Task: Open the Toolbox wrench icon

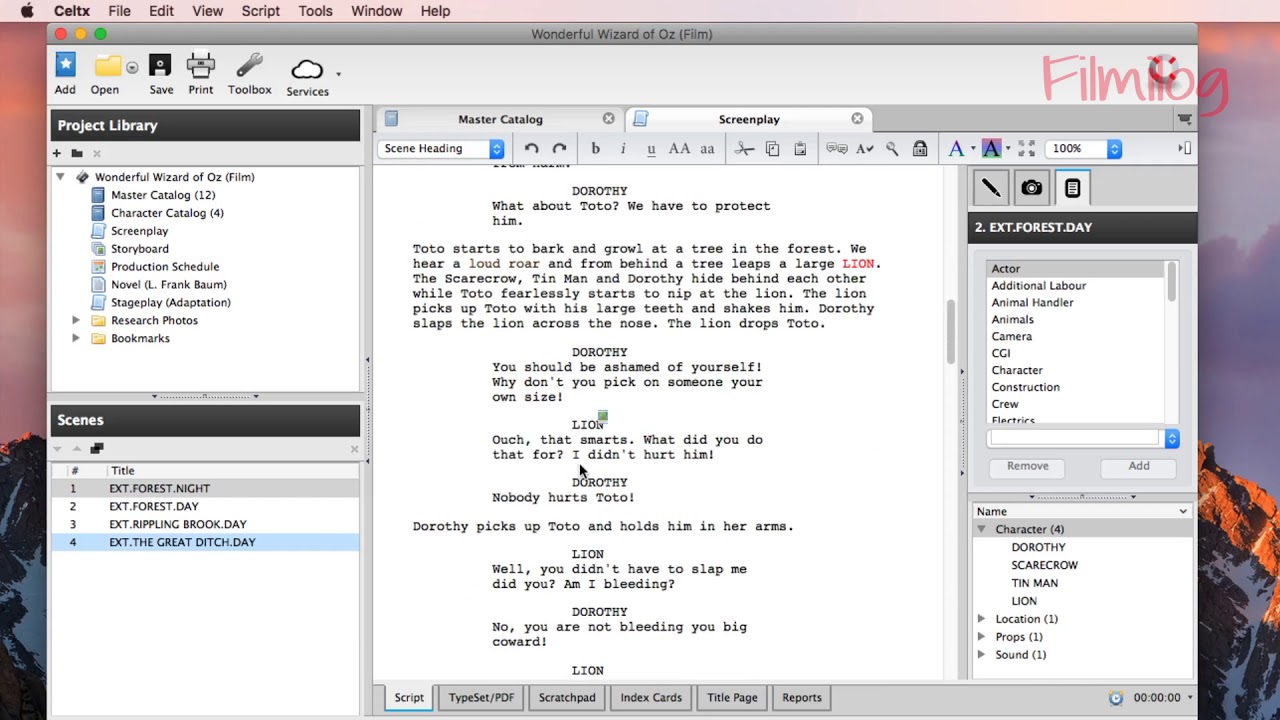Action: (249, 66)
